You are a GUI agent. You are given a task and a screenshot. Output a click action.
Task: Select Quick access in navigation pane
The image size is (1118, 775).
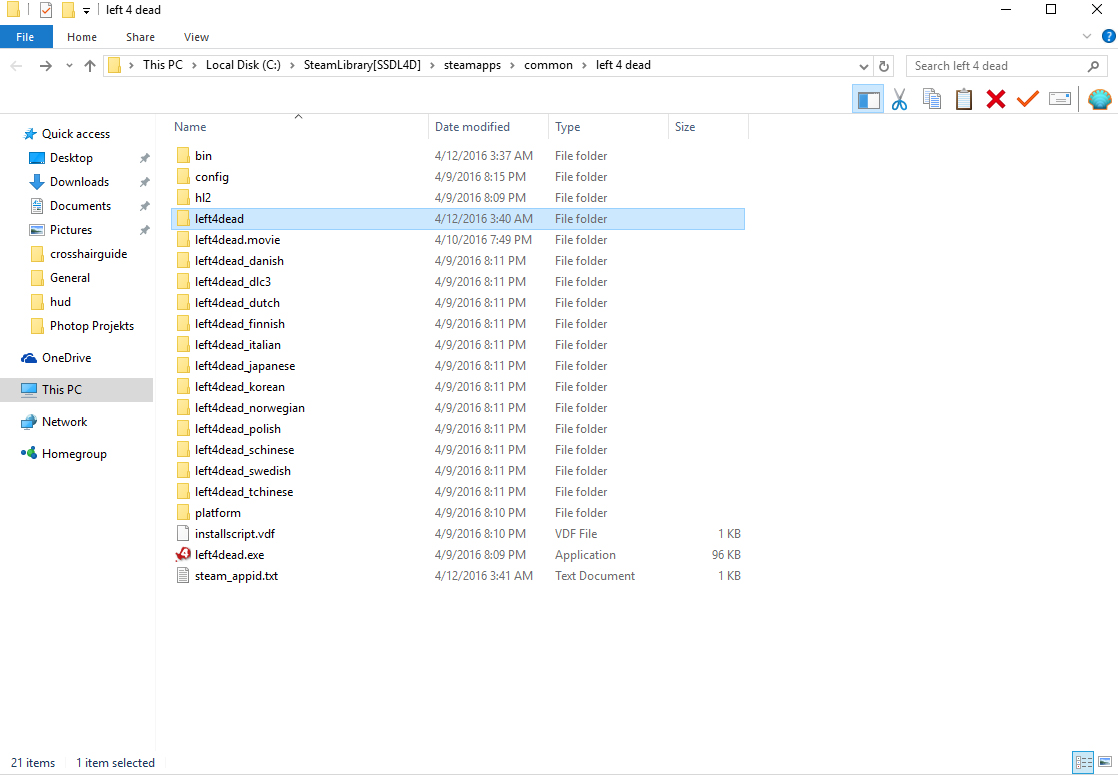[x=76, y=134]
